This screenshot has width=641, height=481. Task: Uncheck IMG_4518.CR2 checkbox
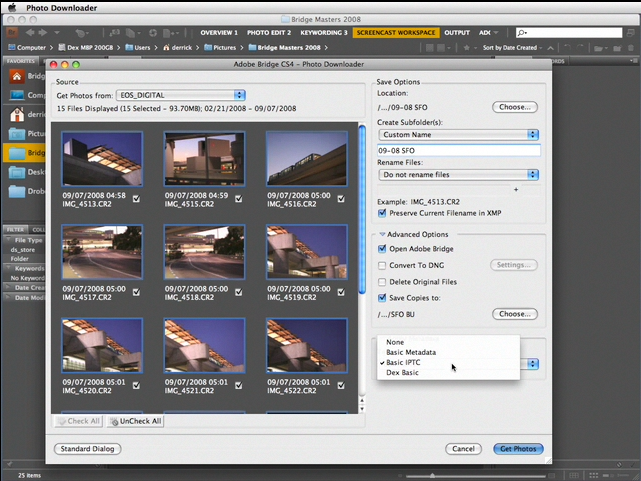tap(239, 292)
